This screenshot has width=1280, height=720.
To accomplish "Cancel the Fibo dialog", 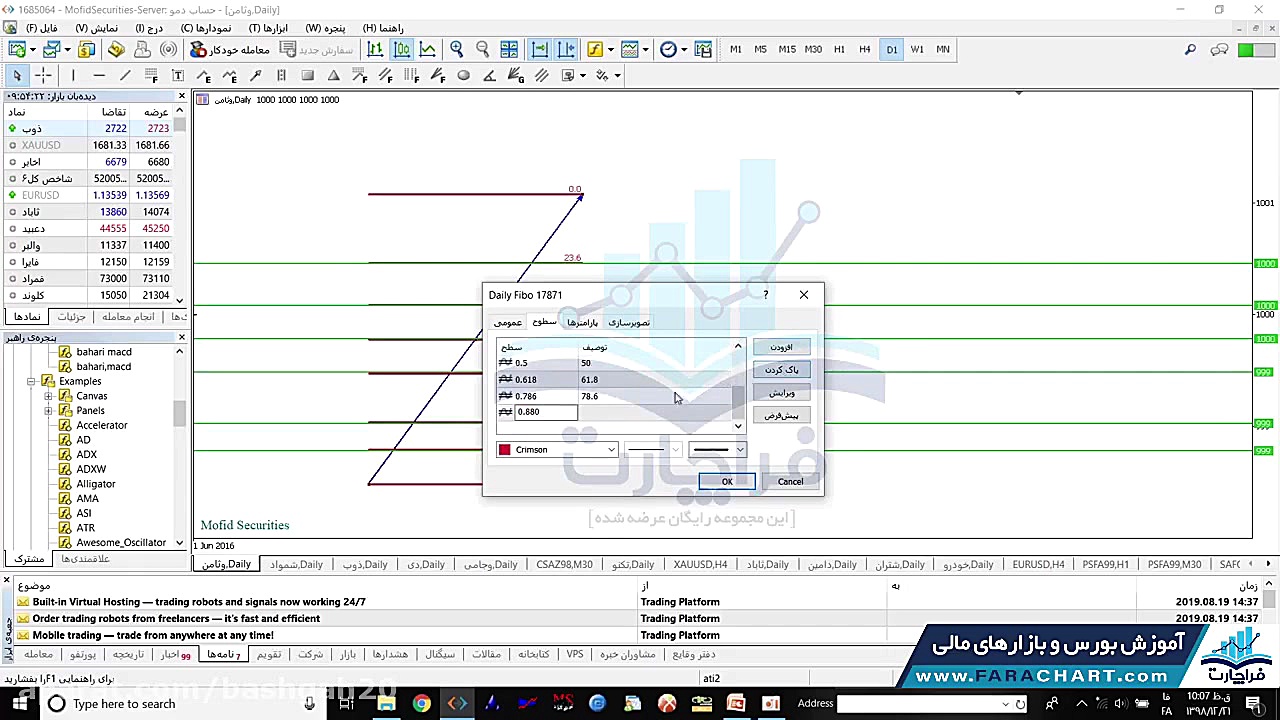I will coord(790,482).
